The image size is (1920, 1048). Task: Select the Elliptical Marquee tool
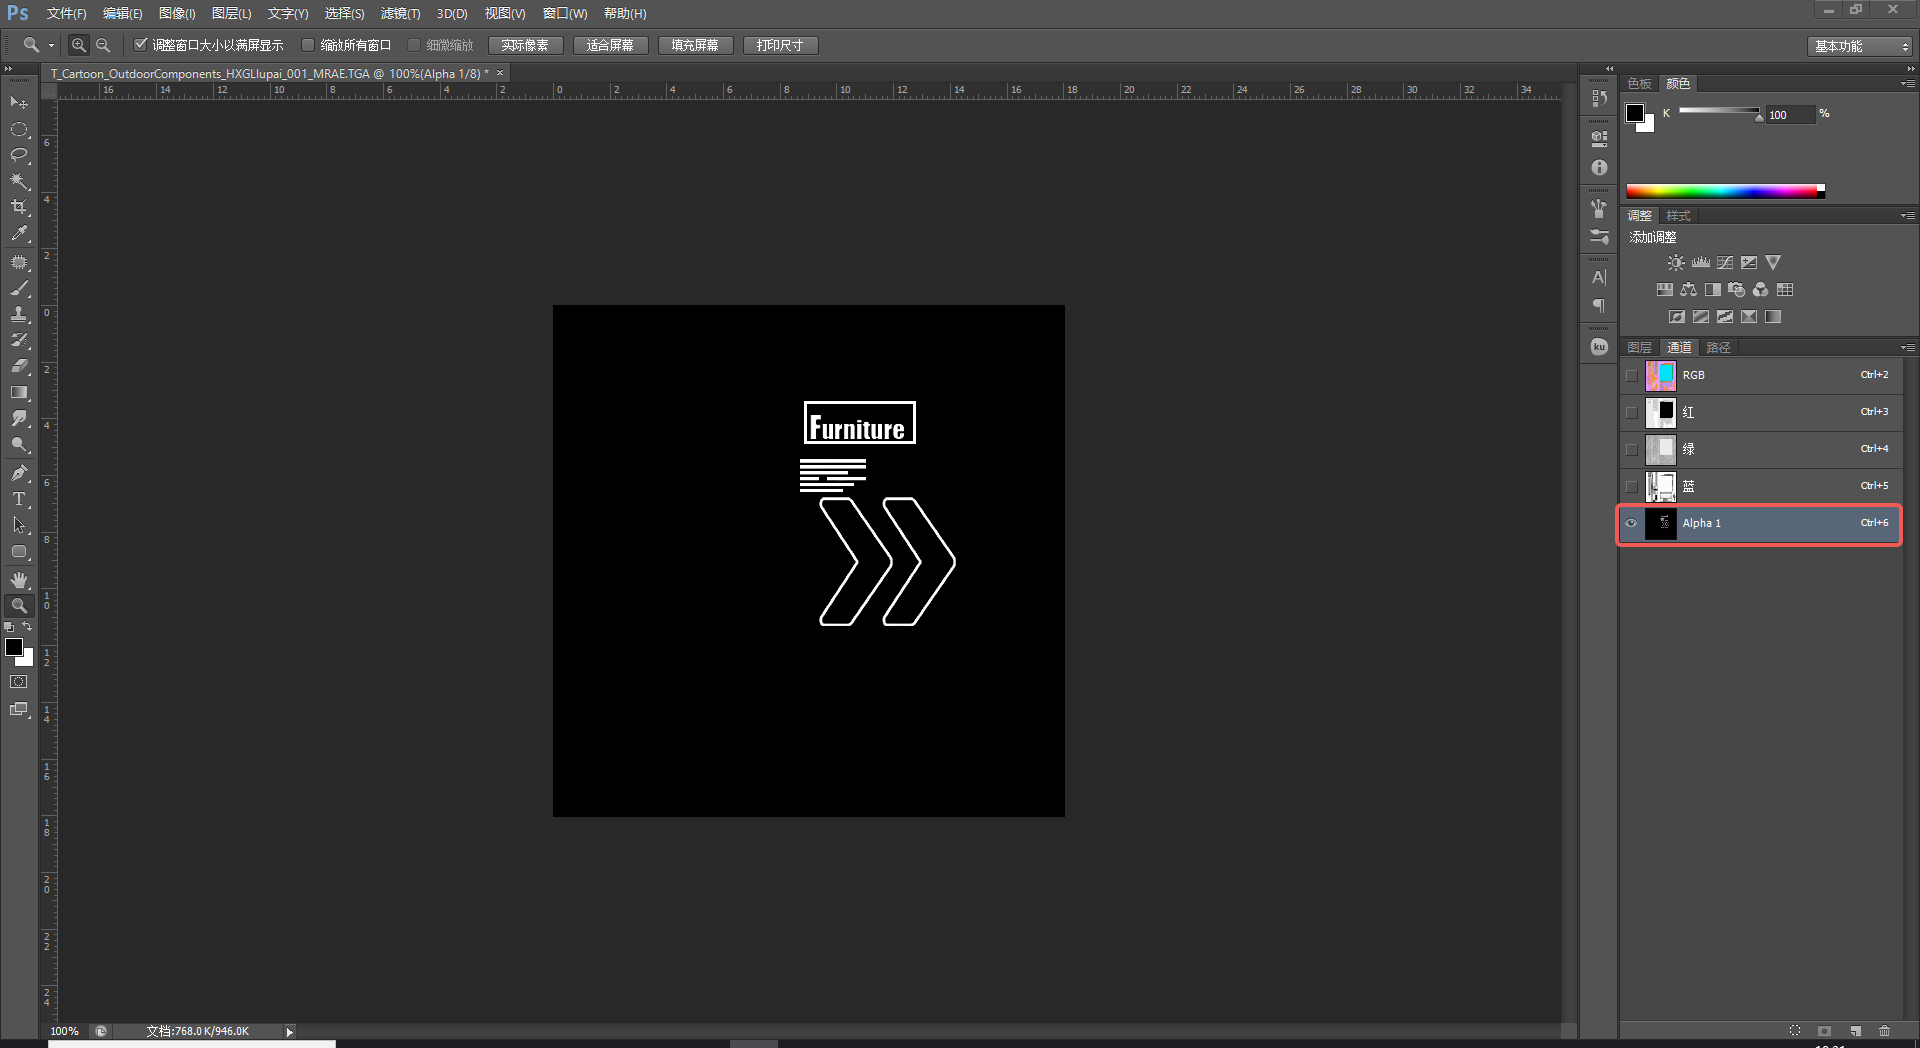[19, 129]
